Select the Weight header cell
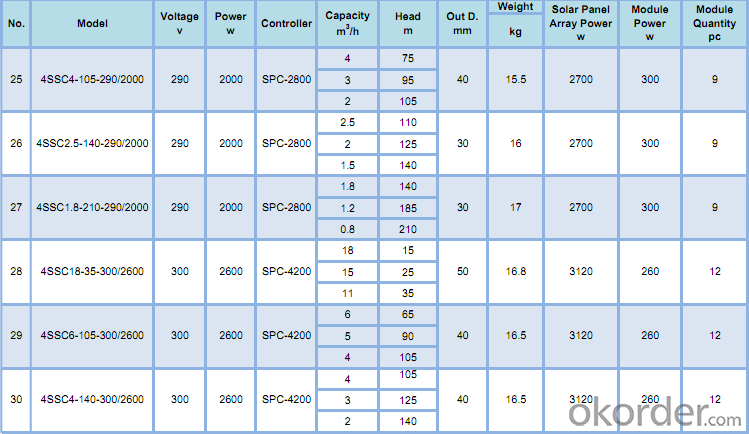This screenshot has height=434, width=749. (x=515, y=7)
